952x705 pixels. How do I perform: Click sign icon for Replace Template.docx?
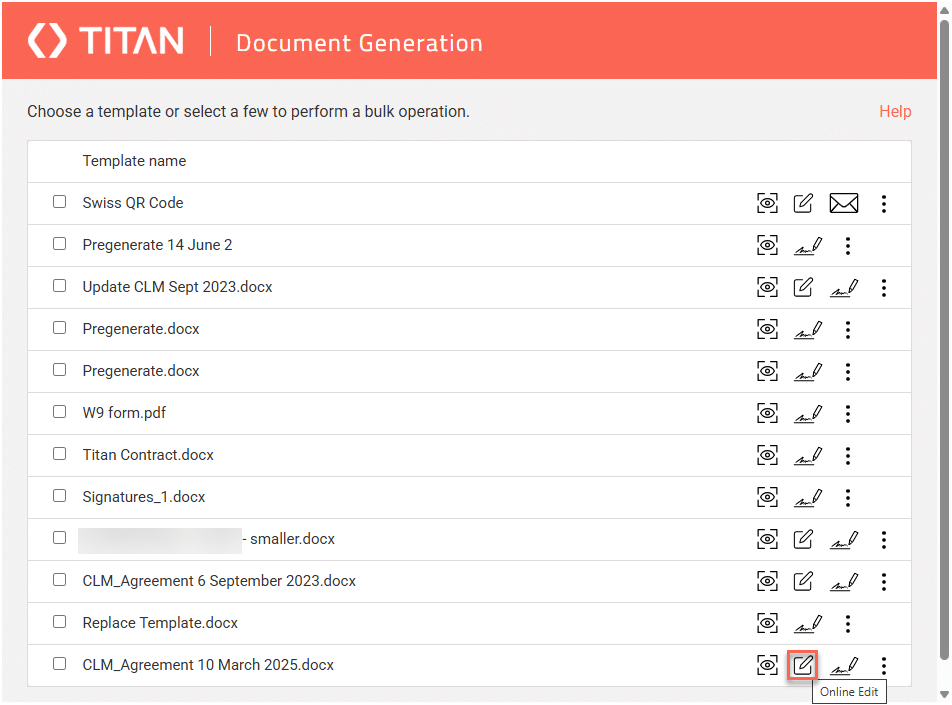pos(807,624)
